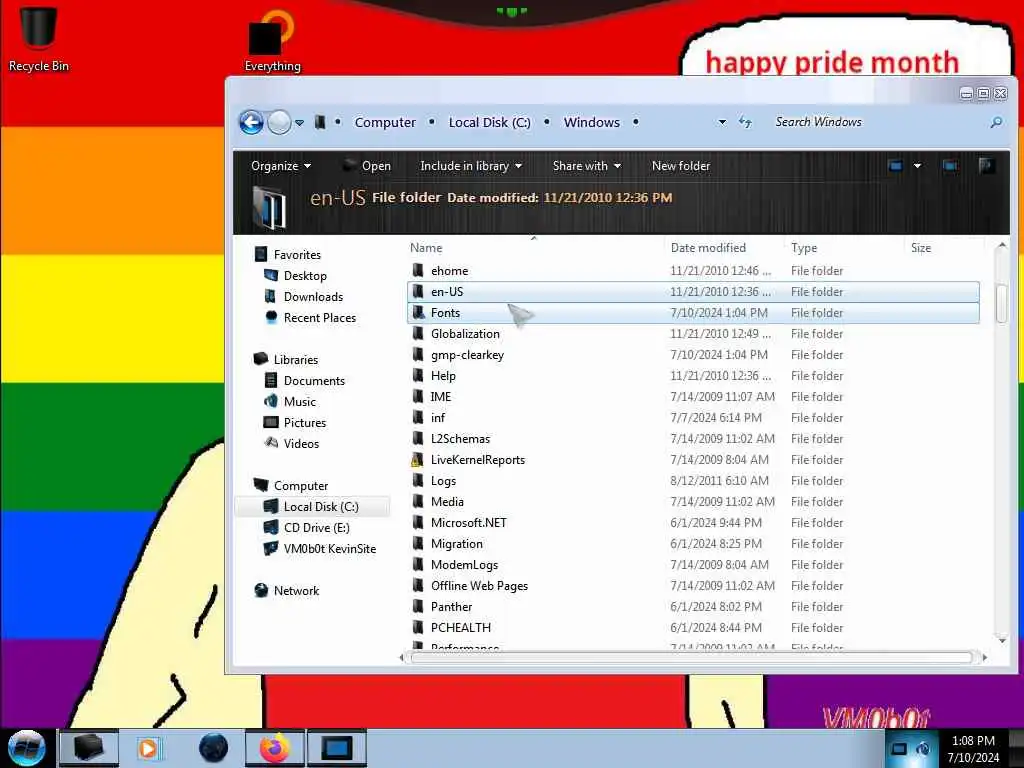Select CD Drive (E:) in navigation pane
This screenshot has height=768, width=1024.
(x=316, y=528)
